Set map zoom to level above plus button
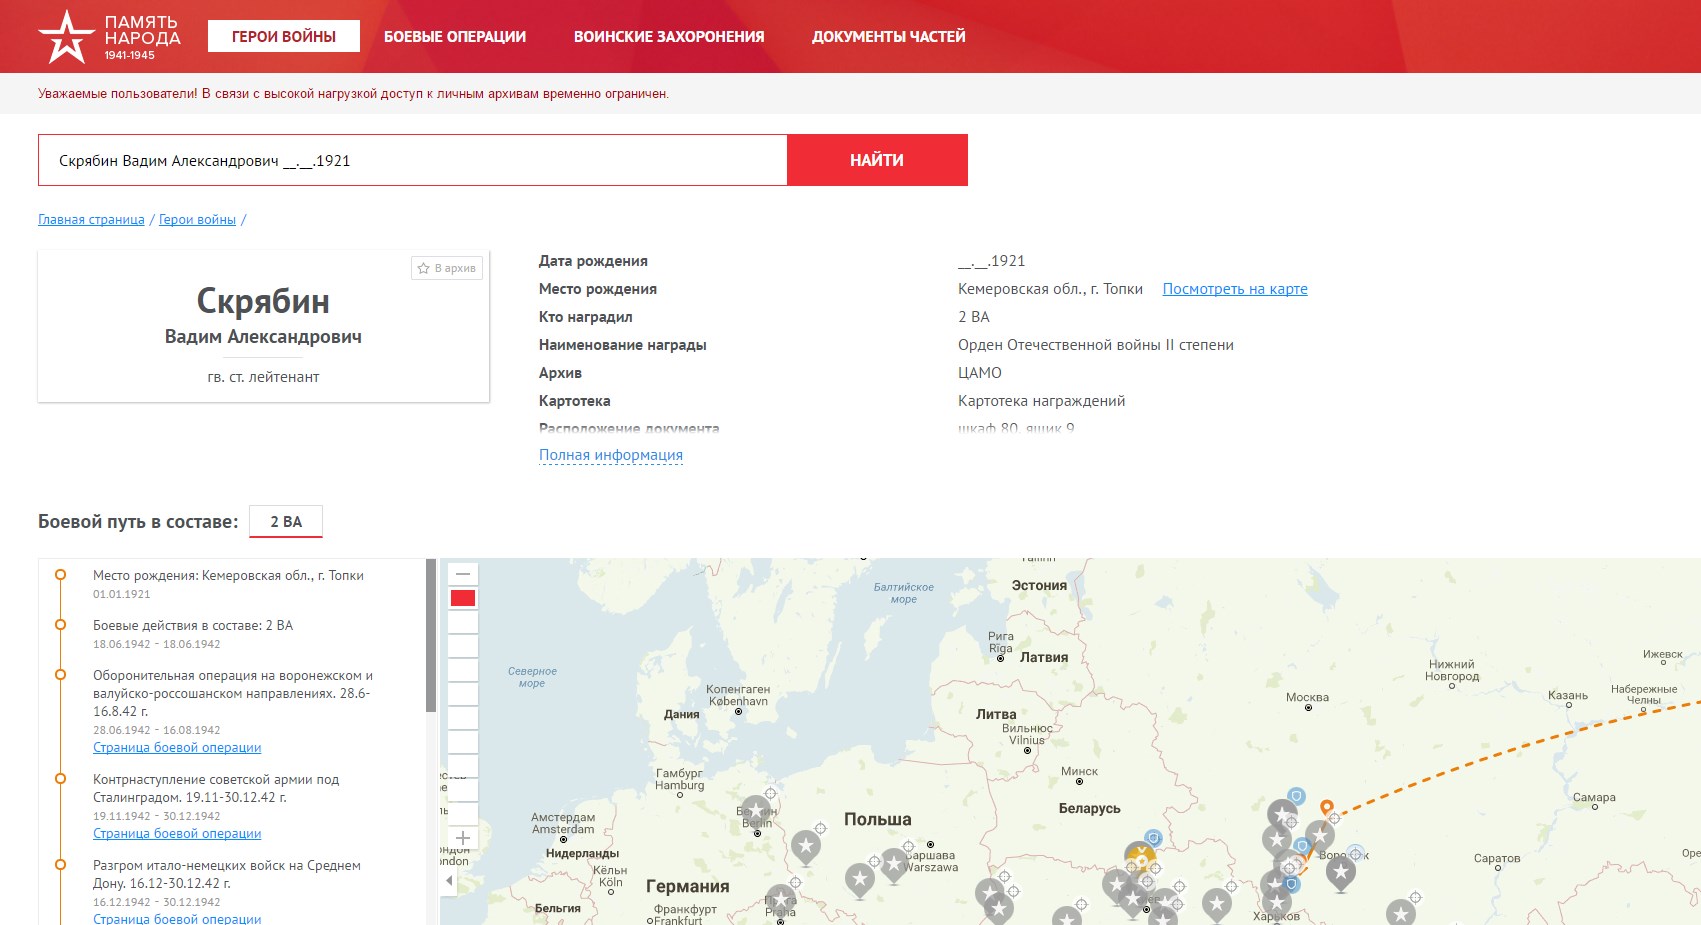Screen dimensions: 1701x925 point(463,814)
